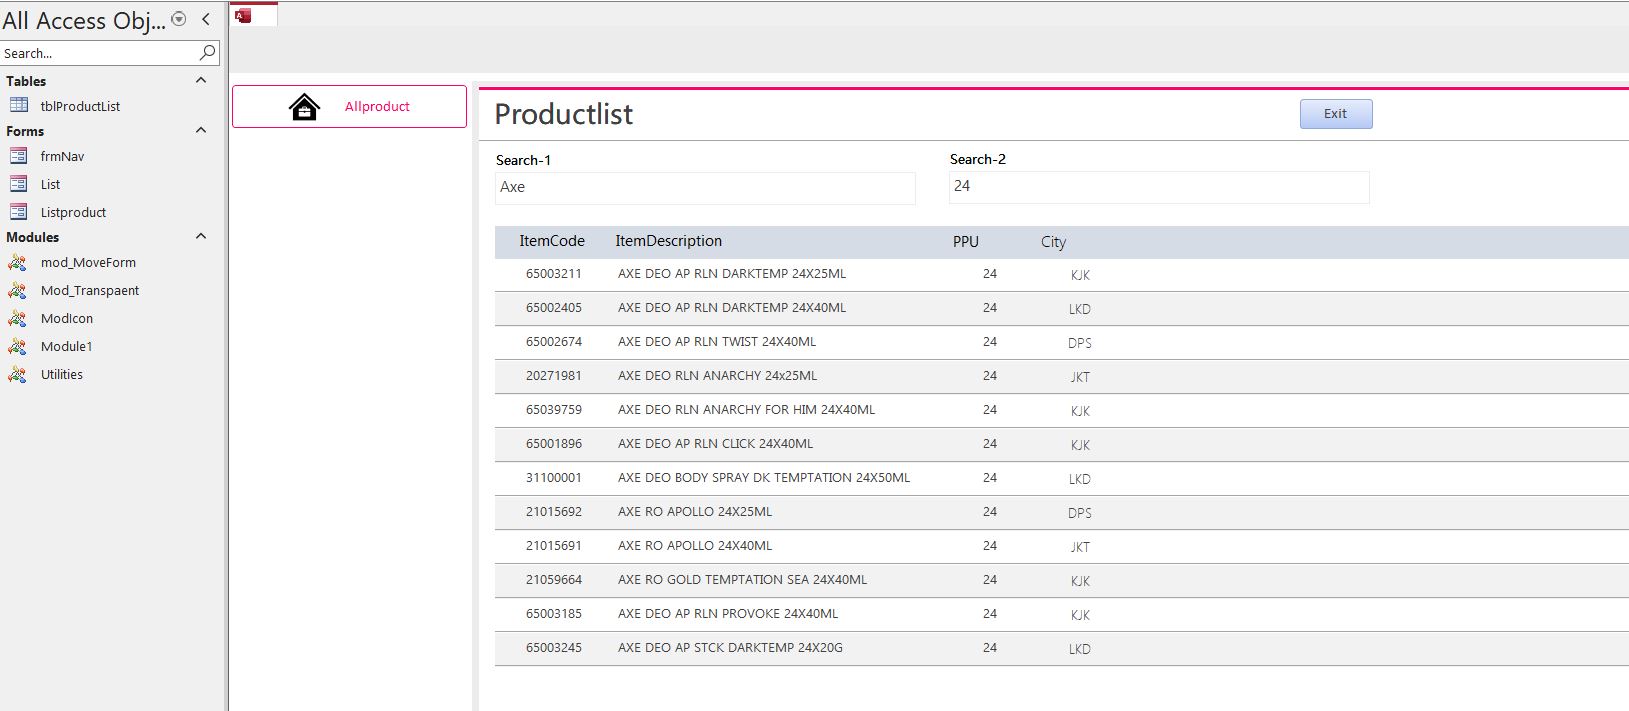Select the Allproduct navigation tab
This screenshot has width=1629, height=711.
376,107
